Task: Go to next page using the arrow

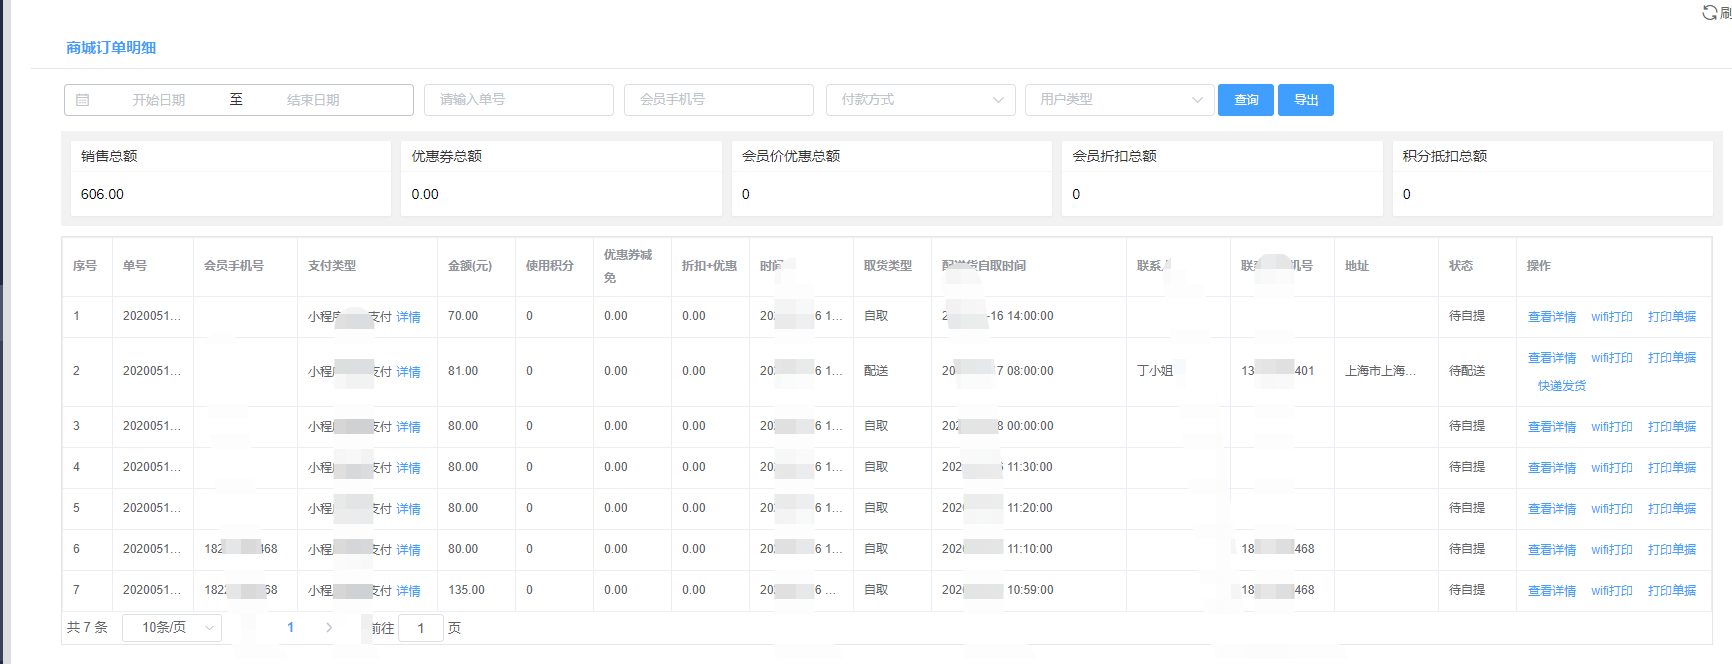Action: pyautogui.click(x=329, y=628)
